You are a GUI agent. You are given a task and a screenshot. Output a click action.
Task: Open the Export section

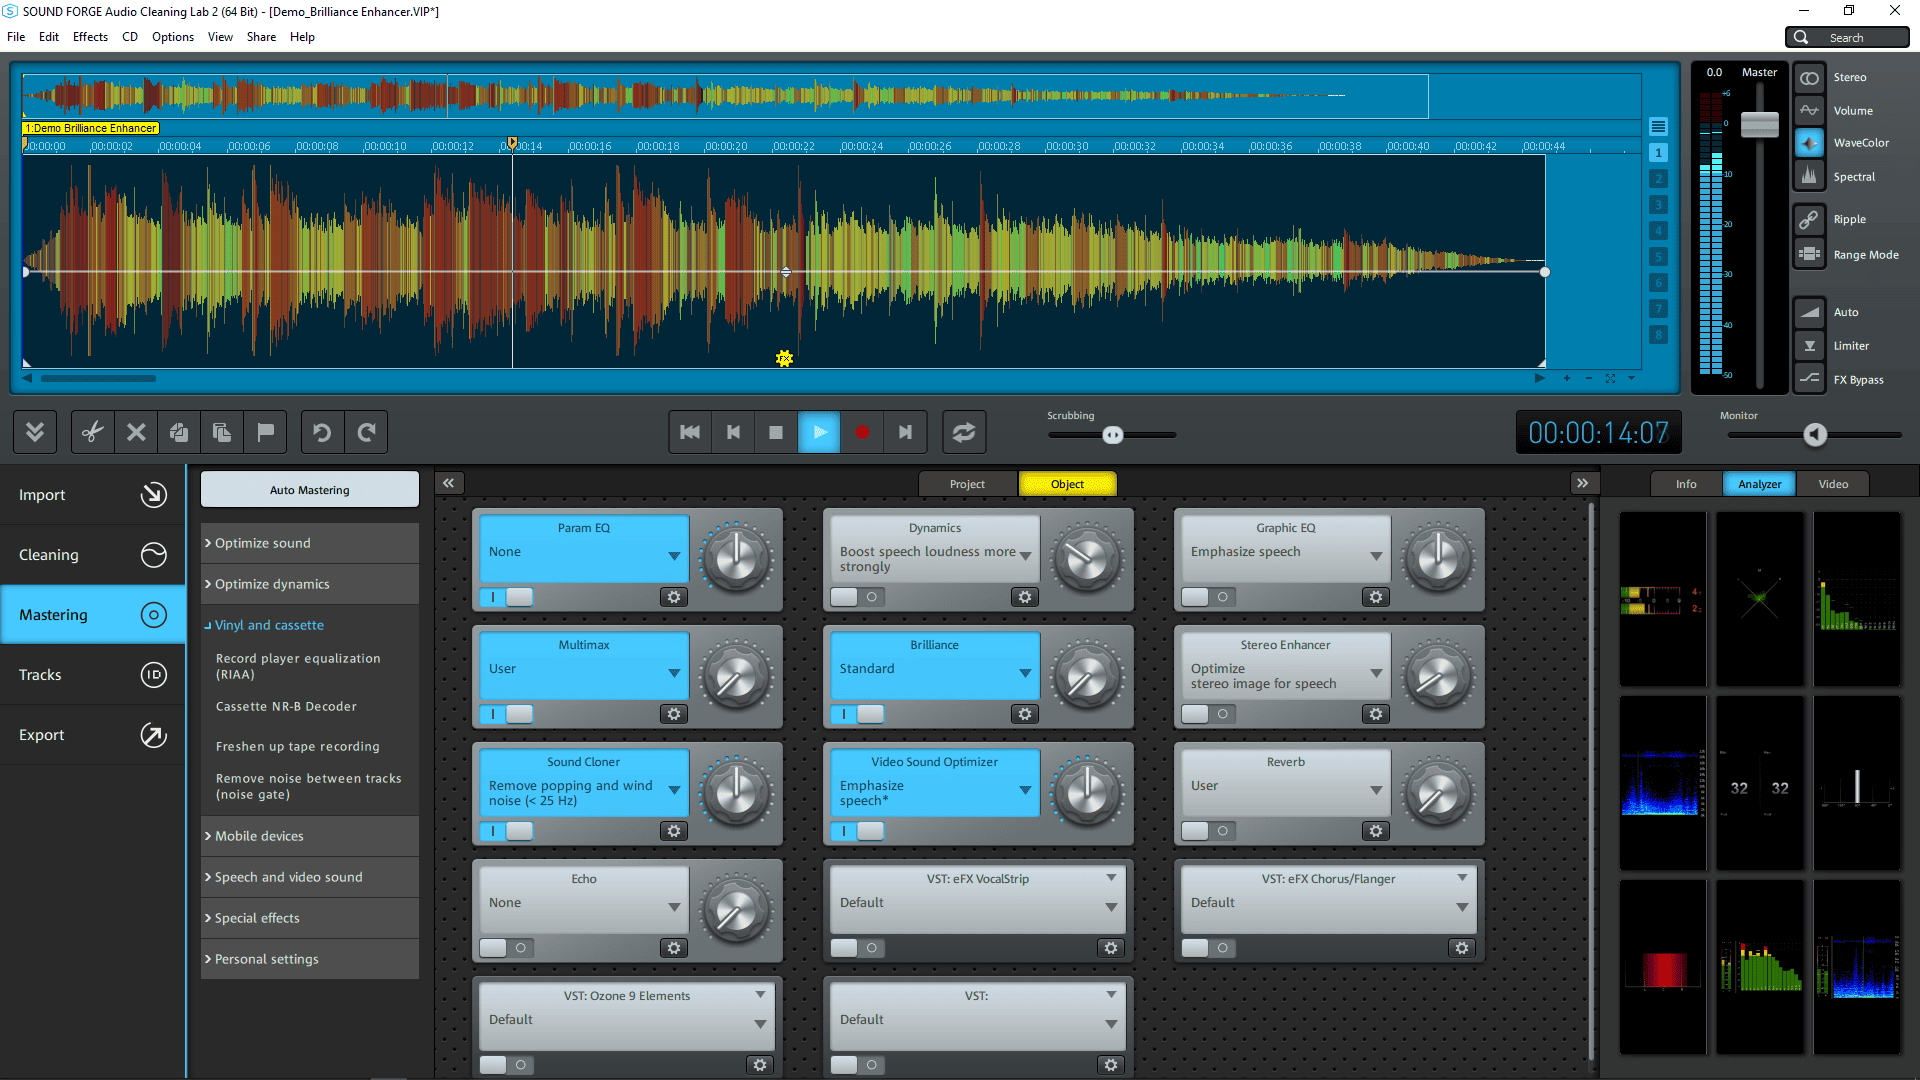click(x=93, y=735)
